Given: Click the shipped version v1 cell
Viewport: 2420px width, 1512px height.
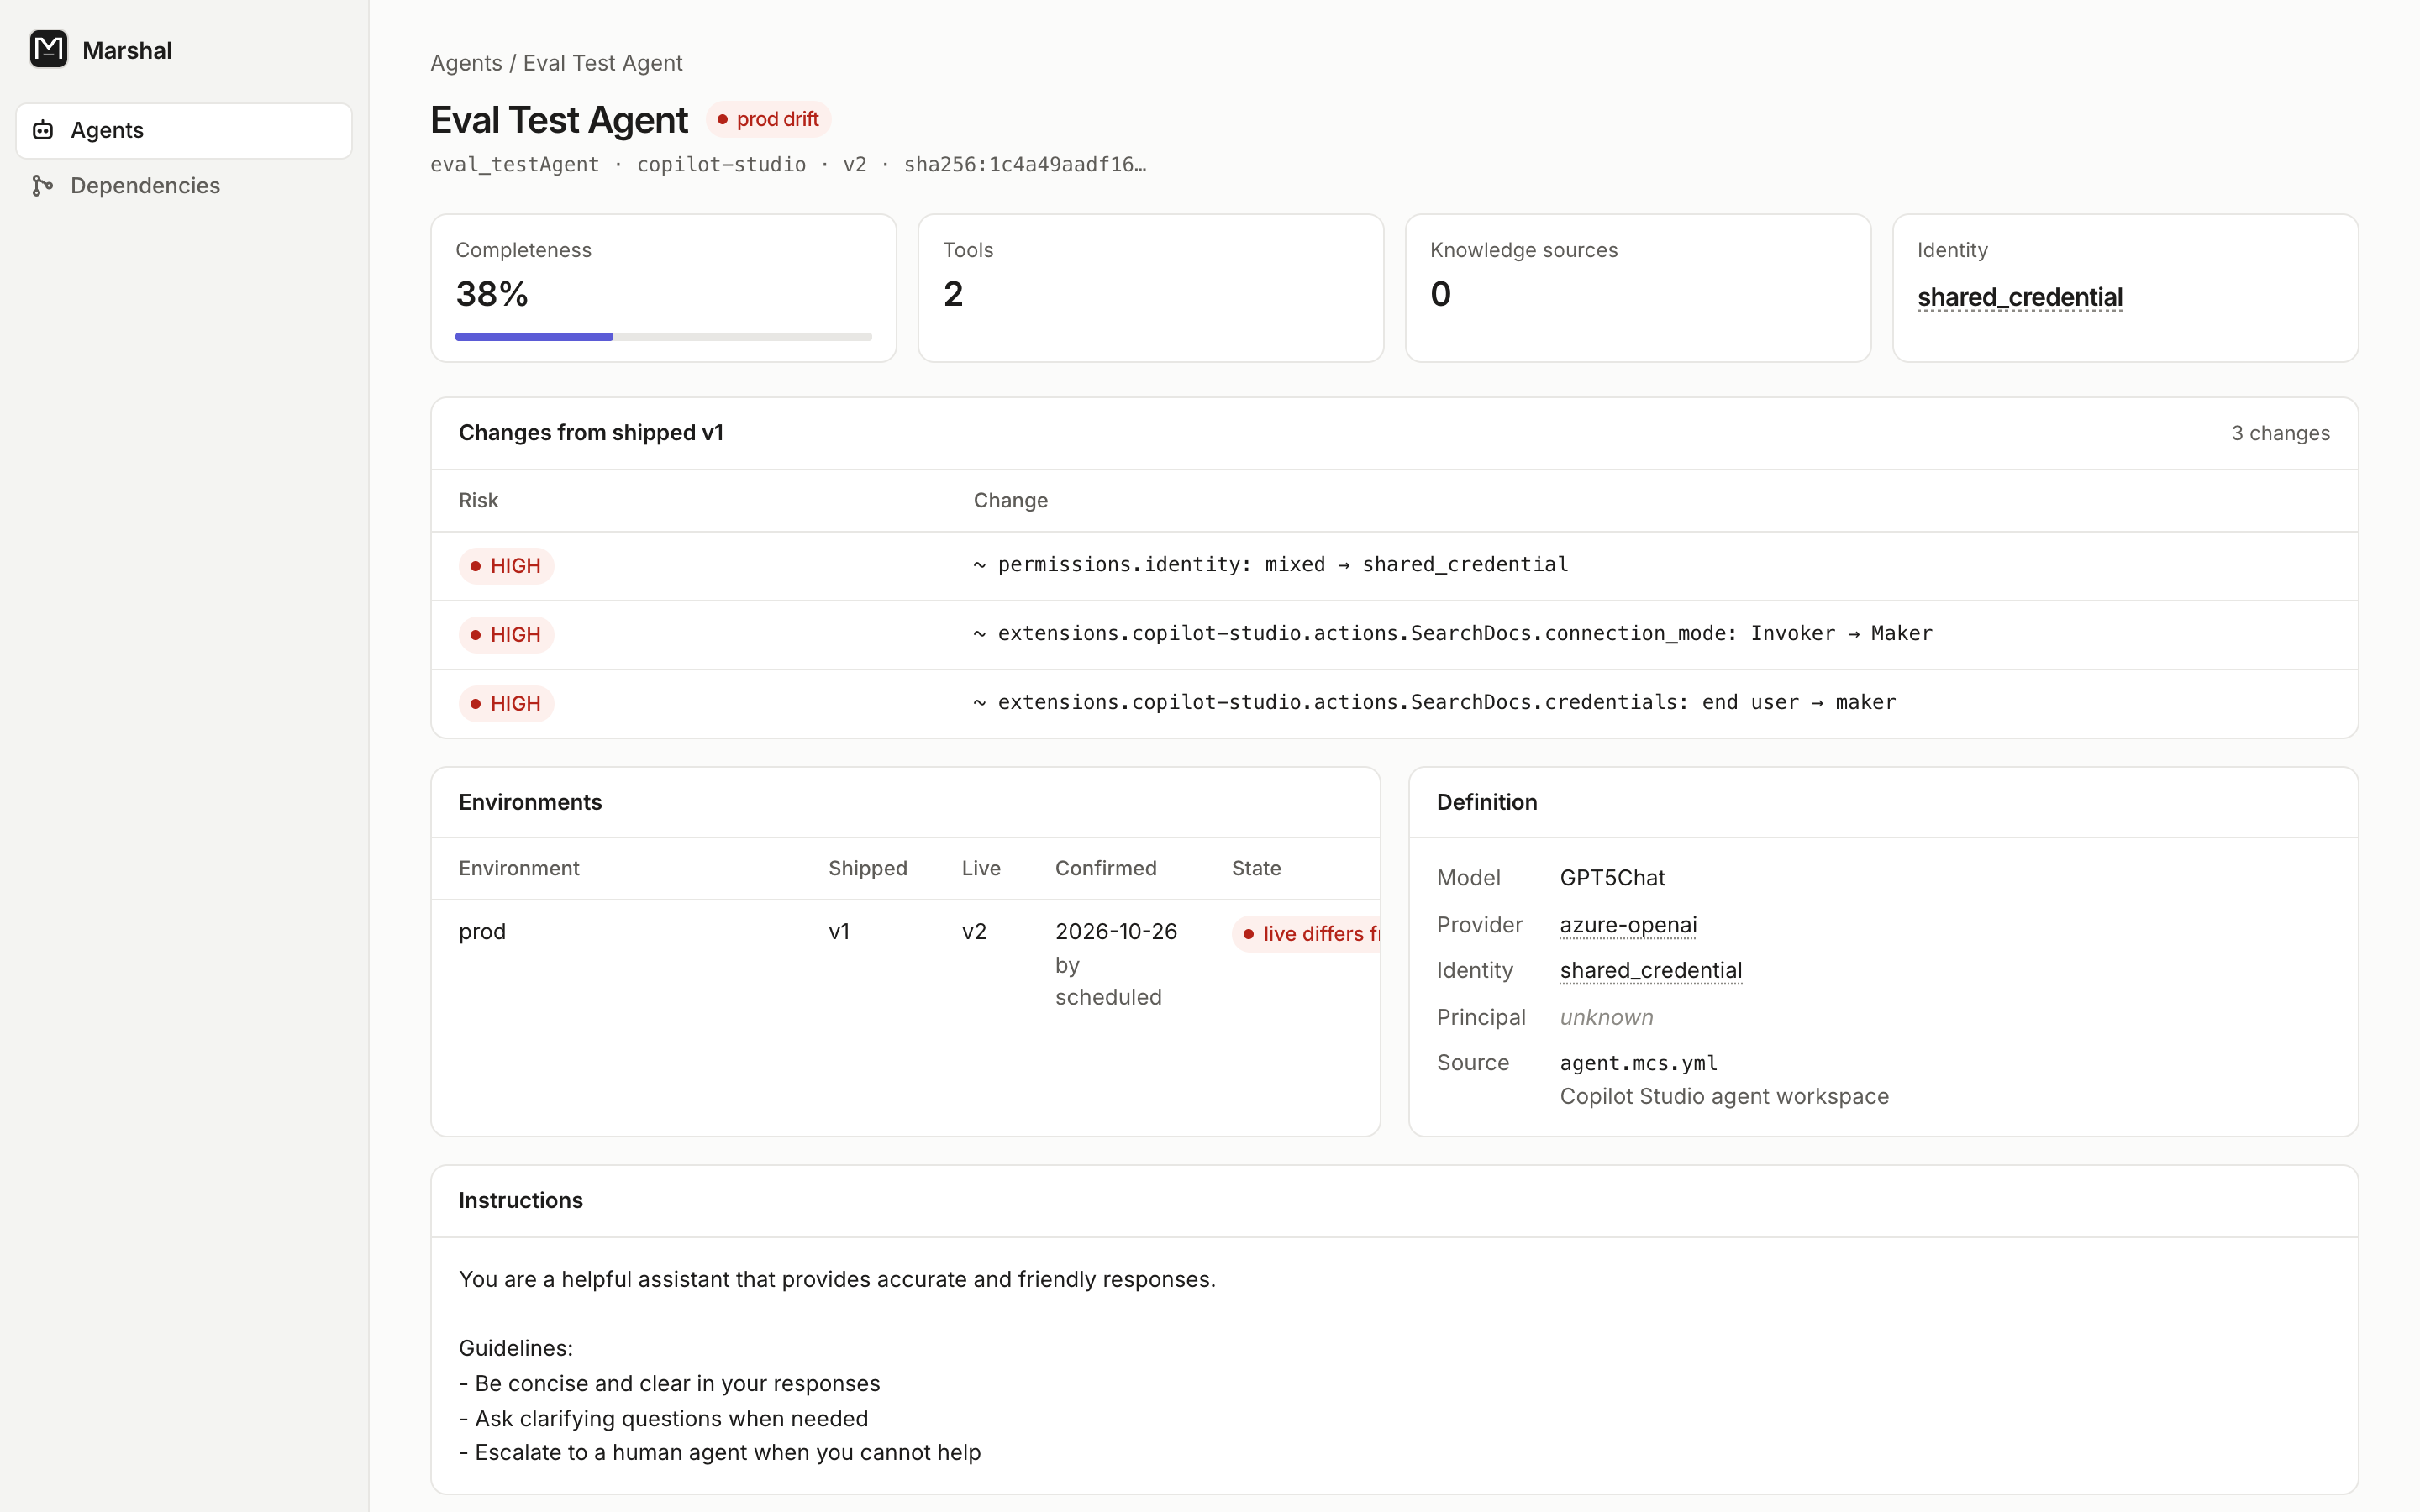Looking at the screenshot, I should point(839,932).
